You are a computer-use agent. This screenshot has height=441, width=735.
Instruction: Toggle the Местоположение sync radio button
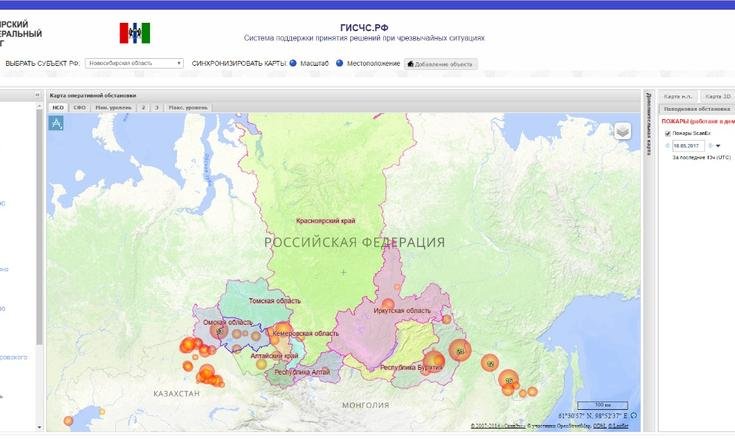click(339, 63)
